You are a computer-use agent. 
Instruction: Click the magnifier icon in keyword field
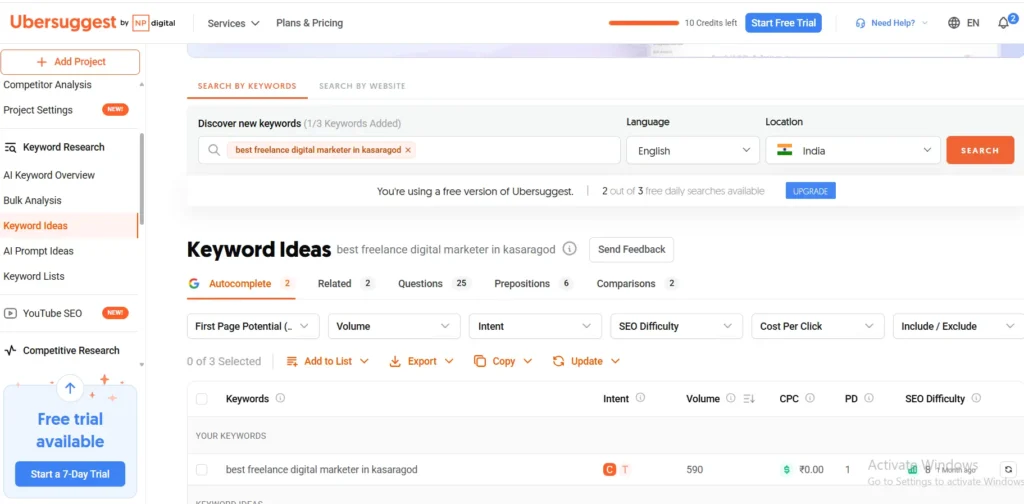(214, 150)
